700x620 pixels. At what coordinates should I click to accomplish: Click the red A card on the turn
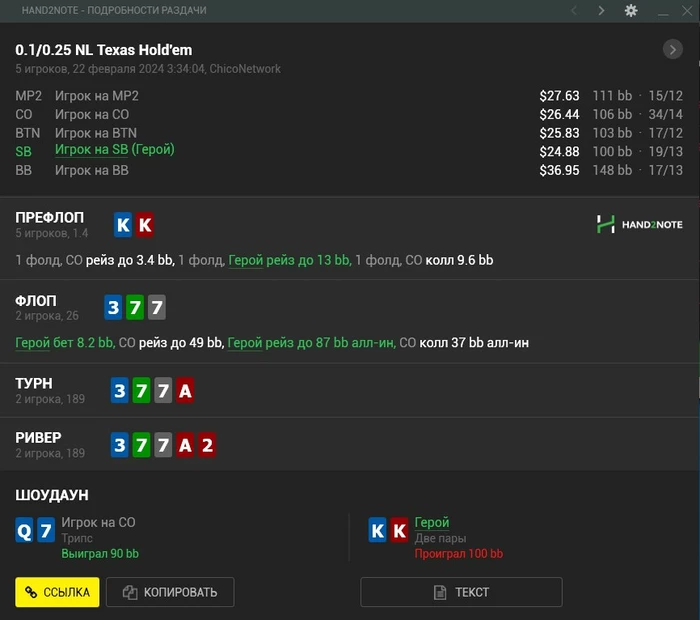[185, 391]
